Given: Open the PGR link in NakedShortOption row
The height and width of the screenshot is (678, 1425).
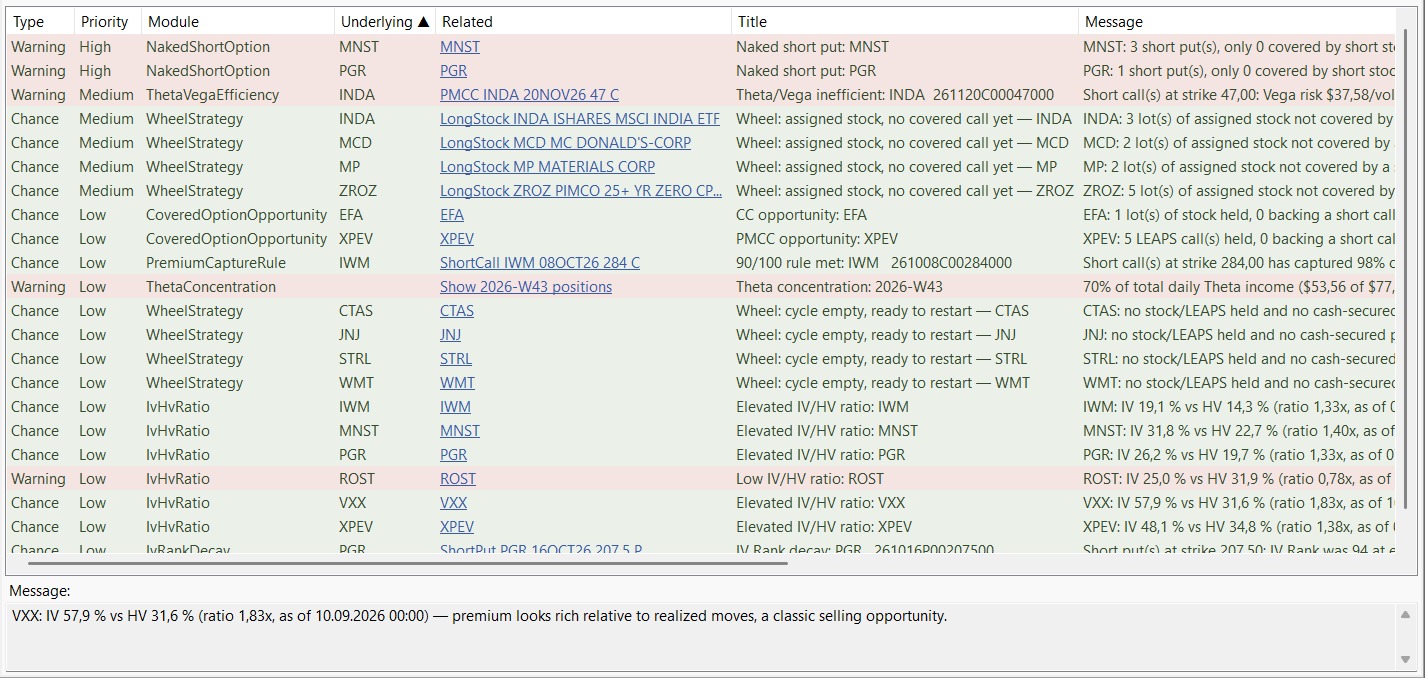Looking at the screenshot, I should tap(454, 71).
